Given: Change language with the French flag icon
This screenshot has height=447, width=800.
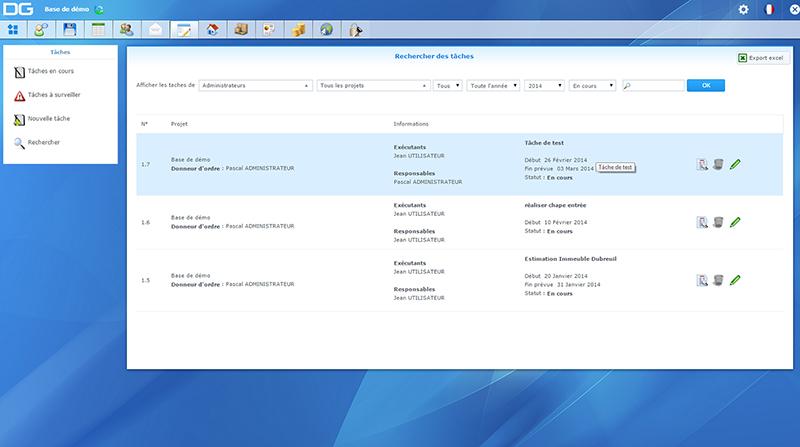Looking at the screenshot, I should 769,9.
